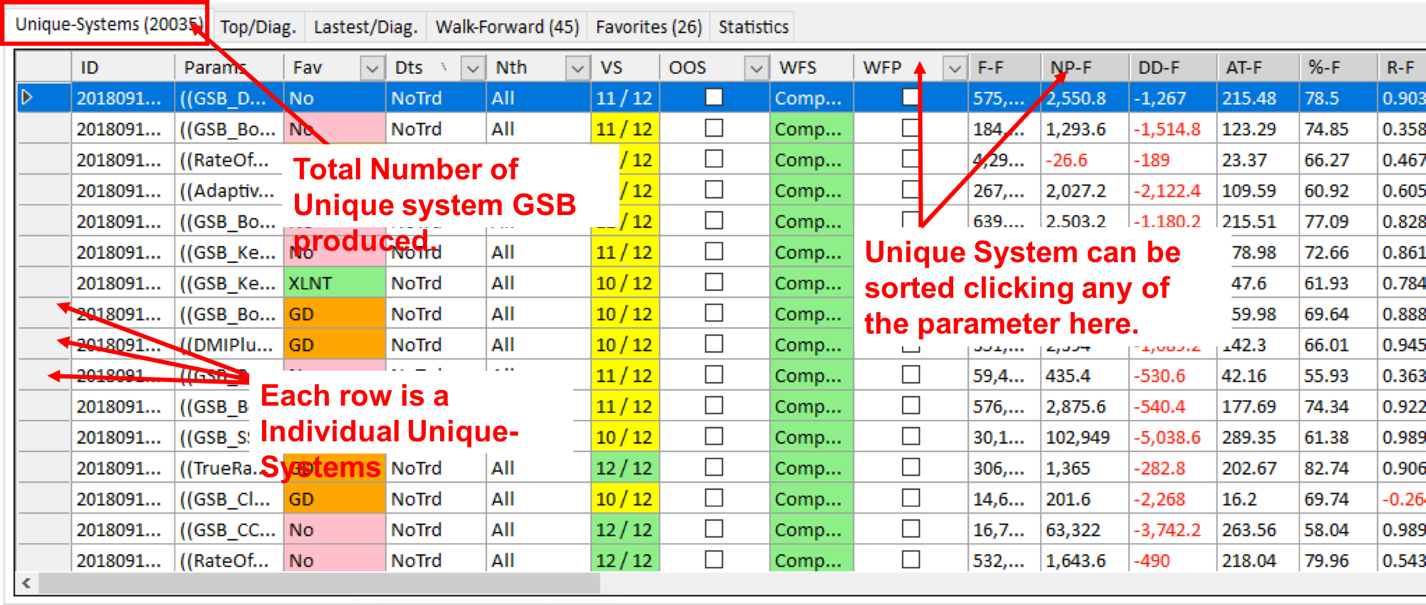The height and width of the screenshot is (605, 1426).
Task: Select the ((Adaptiv... params cell
Action: point(228,190)
